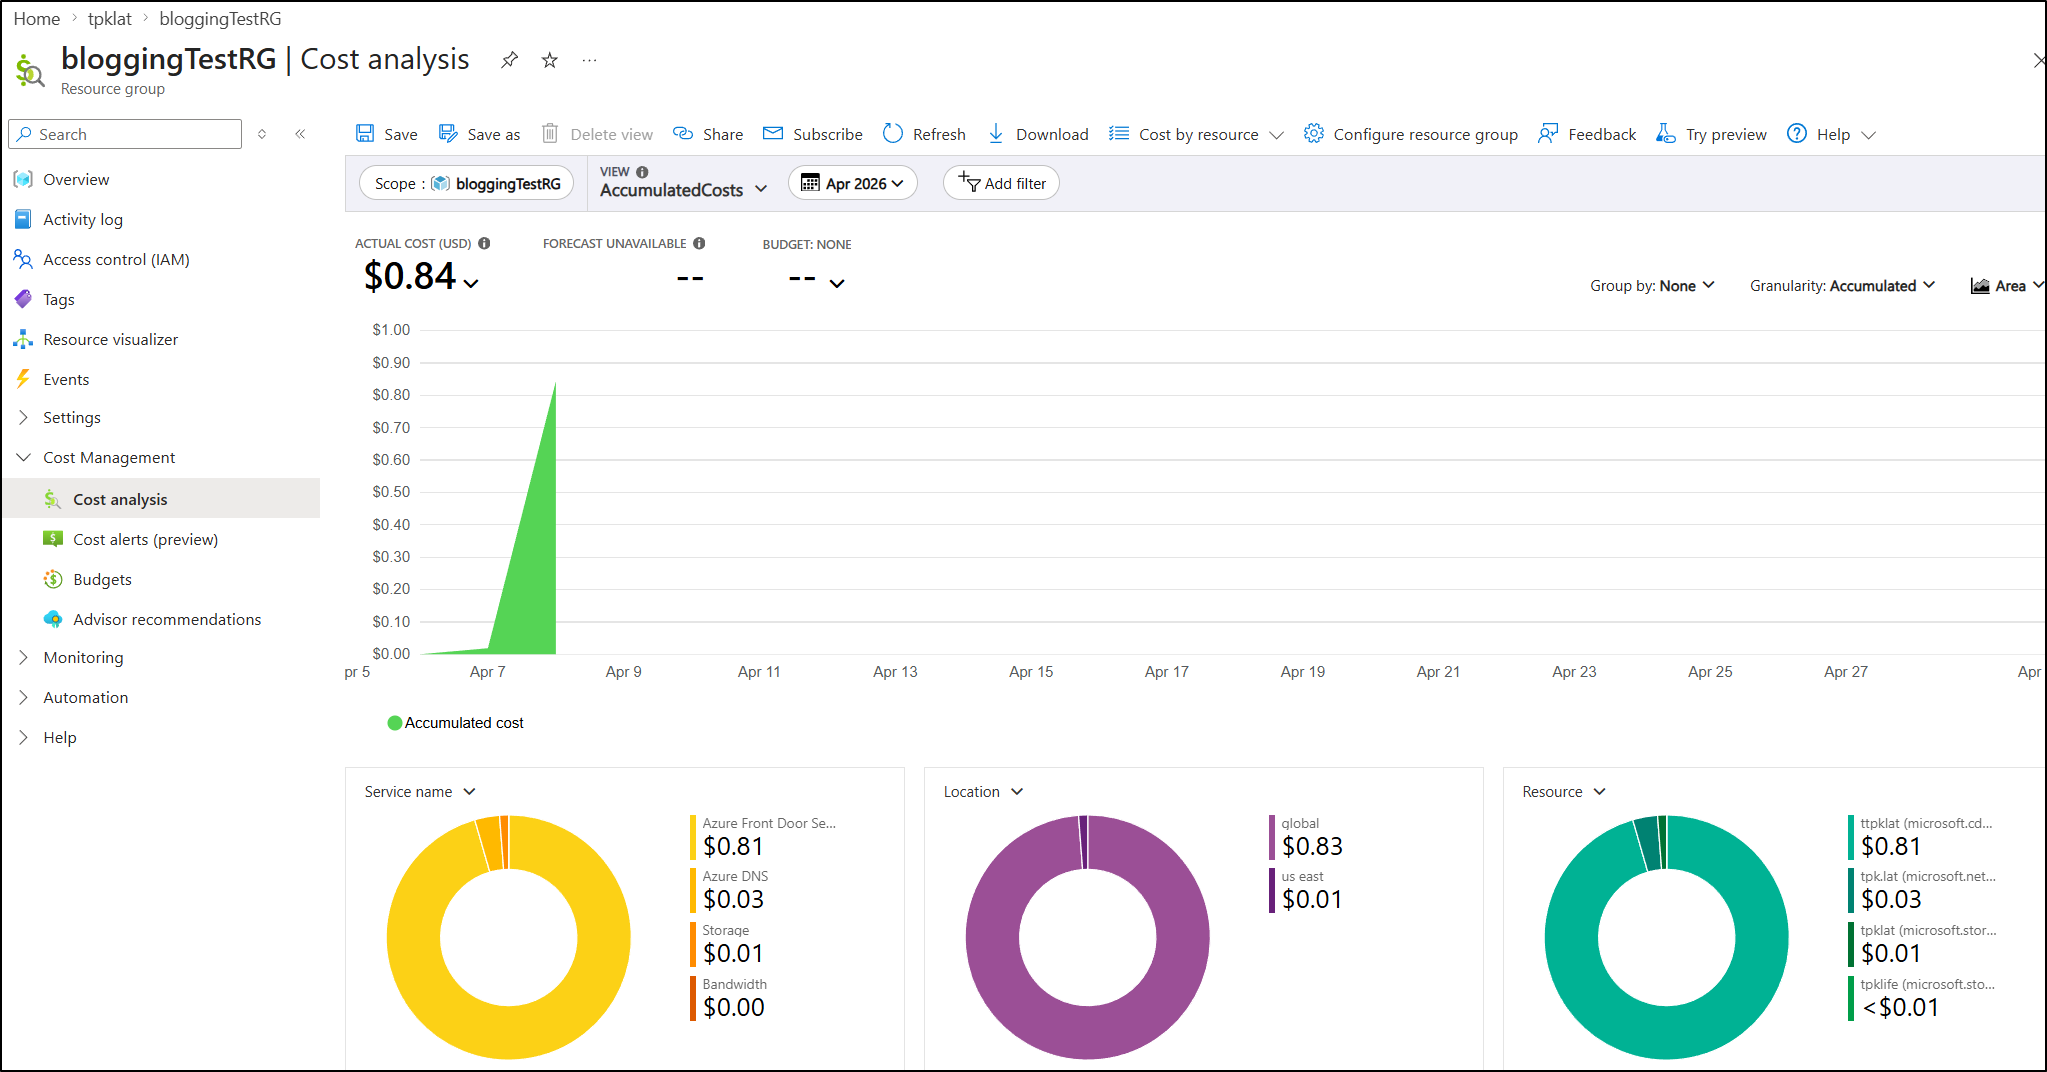Click actual cost info icon
This screenshot has width=2047, height=1072.
[484, 244]
